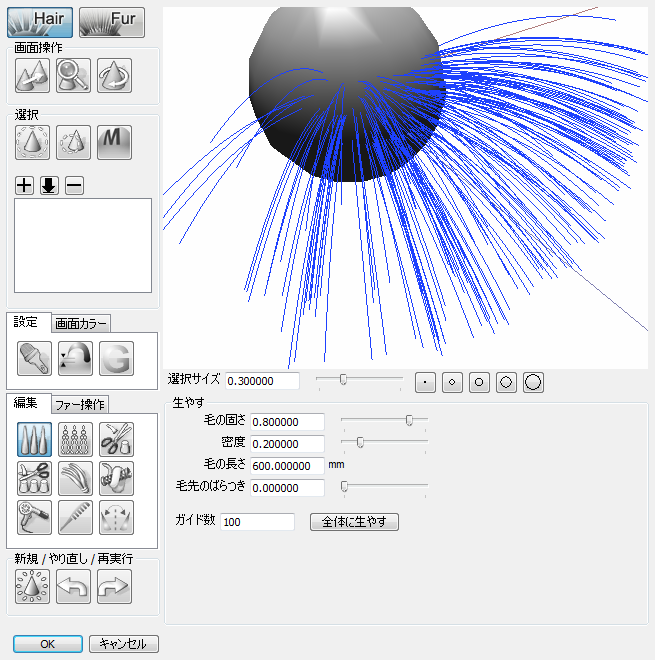The image size is (655, 660).
Task: Switch to Hair mode button
Action: click(40, 22)
